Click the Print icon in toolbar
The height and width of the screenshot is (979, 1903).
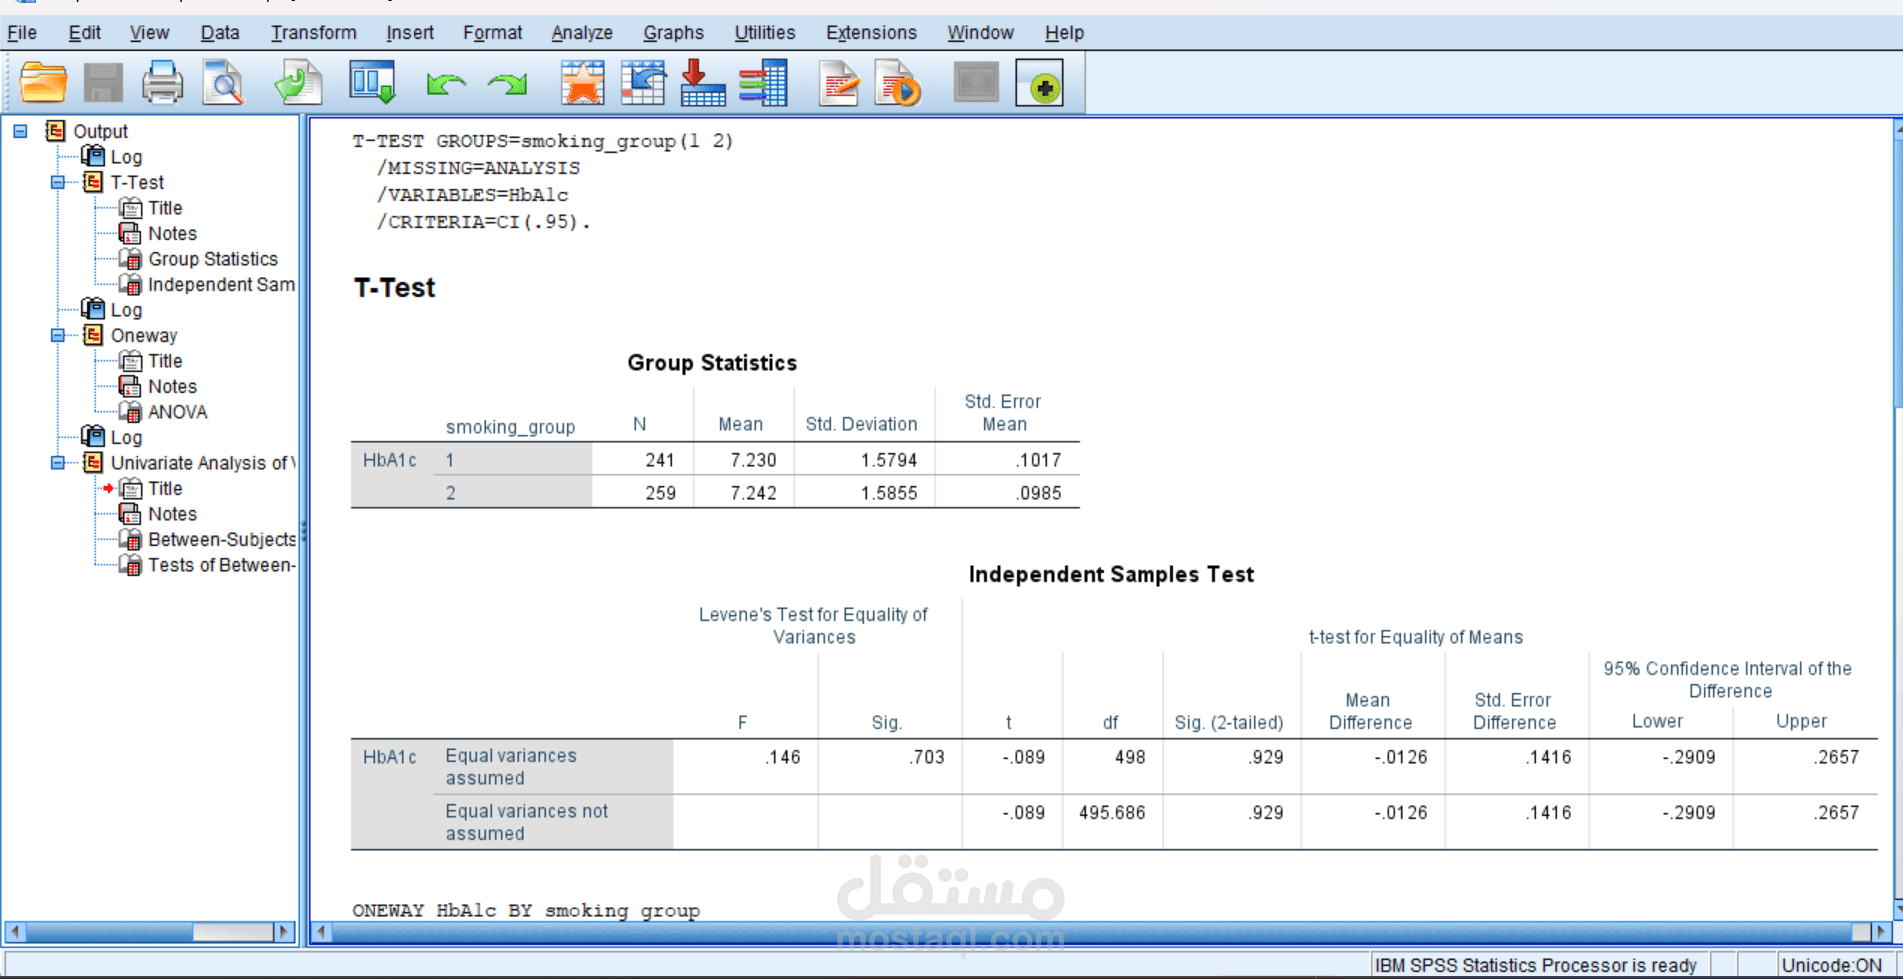pyautogui.click(x=162, y=83)
